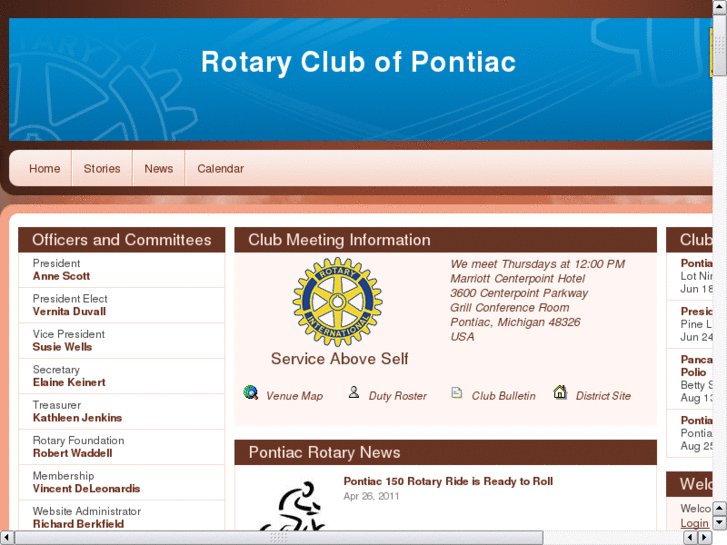Open the Home menu item
This screenshot has height=545, width=727.
tap(45, 168)
